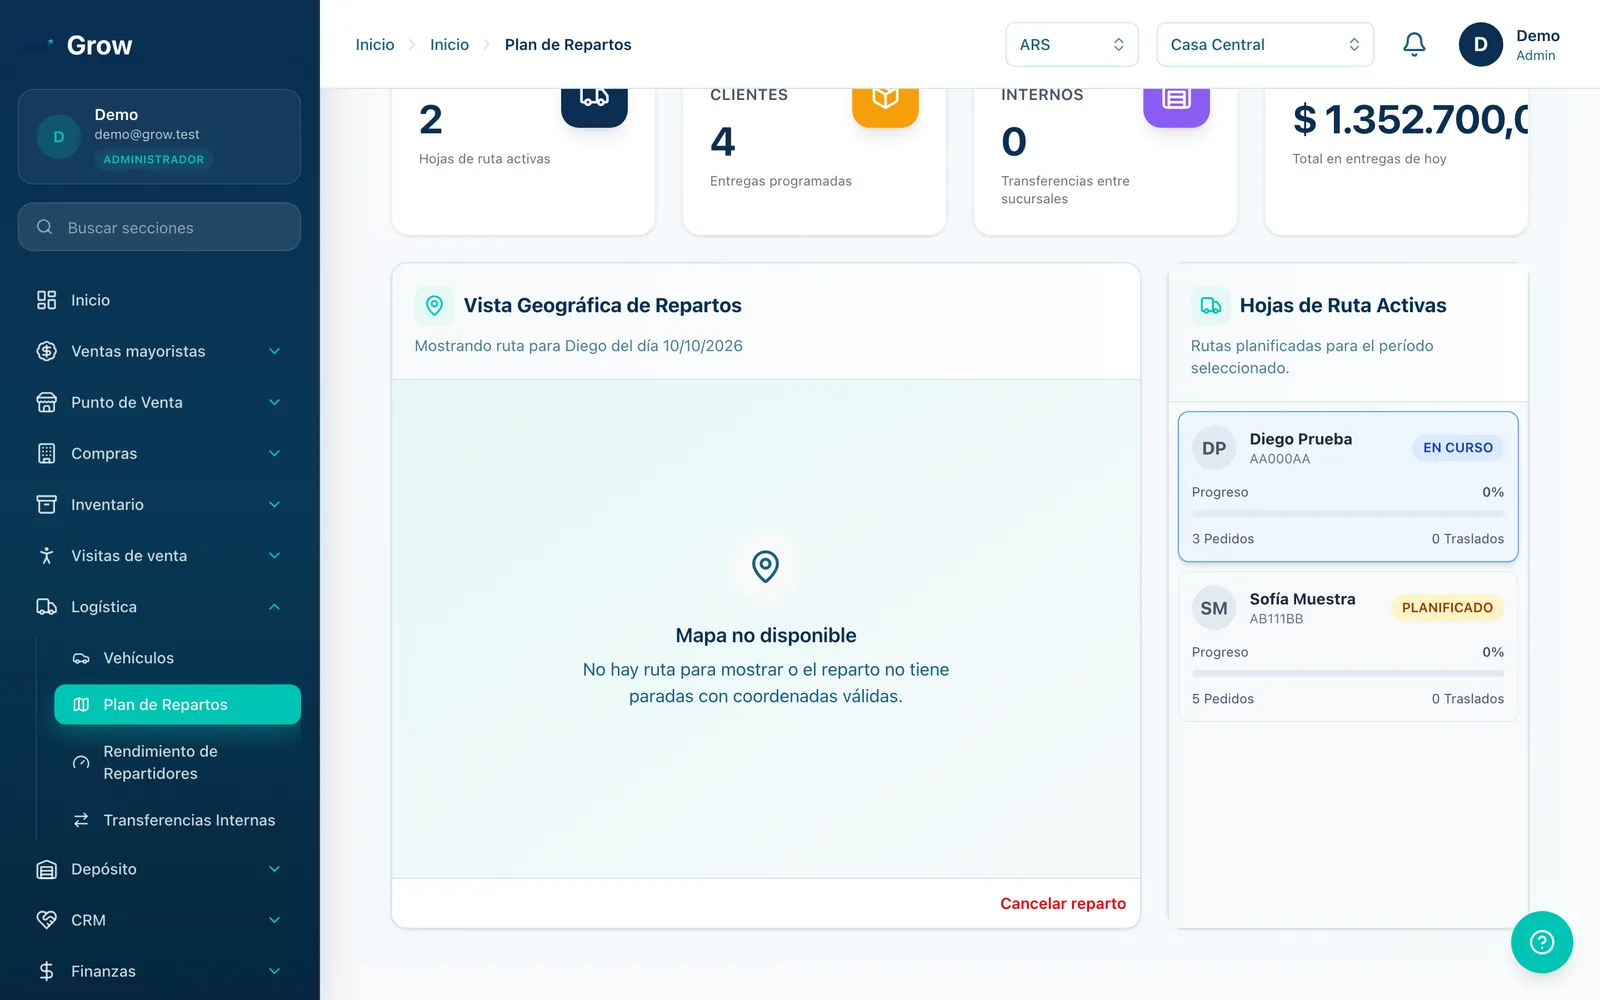Click the Demo user profile card in sidebar
The height and width of the screenshot is (1000, 1600).
click(159, 137)
